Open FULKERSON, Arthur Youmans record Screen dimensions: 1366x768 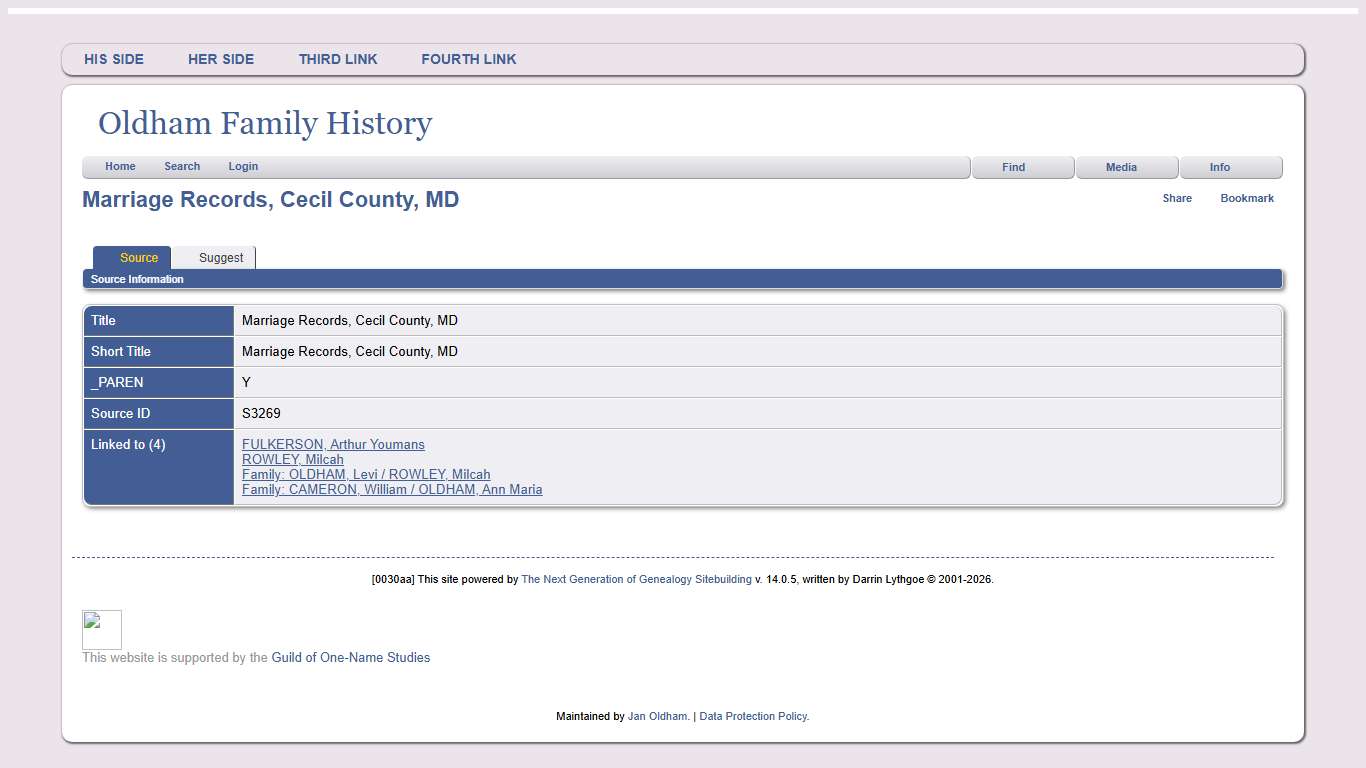click(x=333, y=444)
